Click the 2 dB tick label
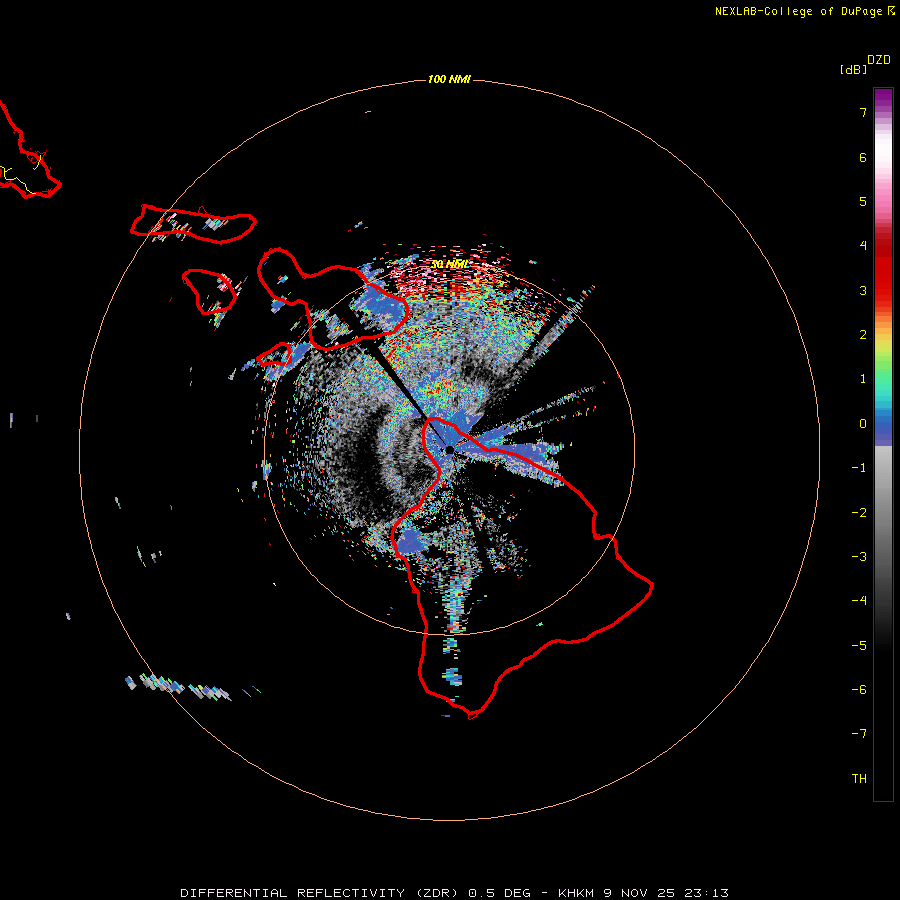The height and width of the screenshot is (900, 900). tap(863, 335)
